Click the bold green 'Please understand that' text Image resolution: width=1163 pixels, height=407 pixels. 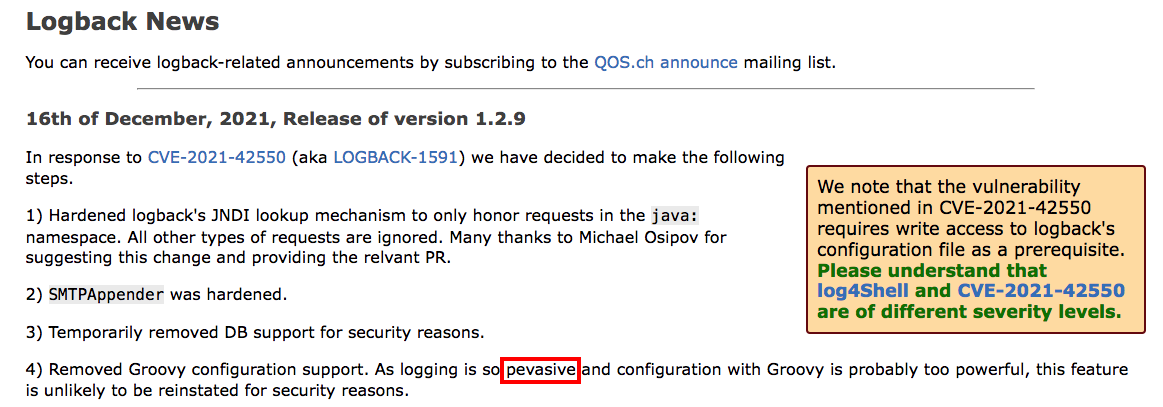pyautogui.click(x=932, y=270)
